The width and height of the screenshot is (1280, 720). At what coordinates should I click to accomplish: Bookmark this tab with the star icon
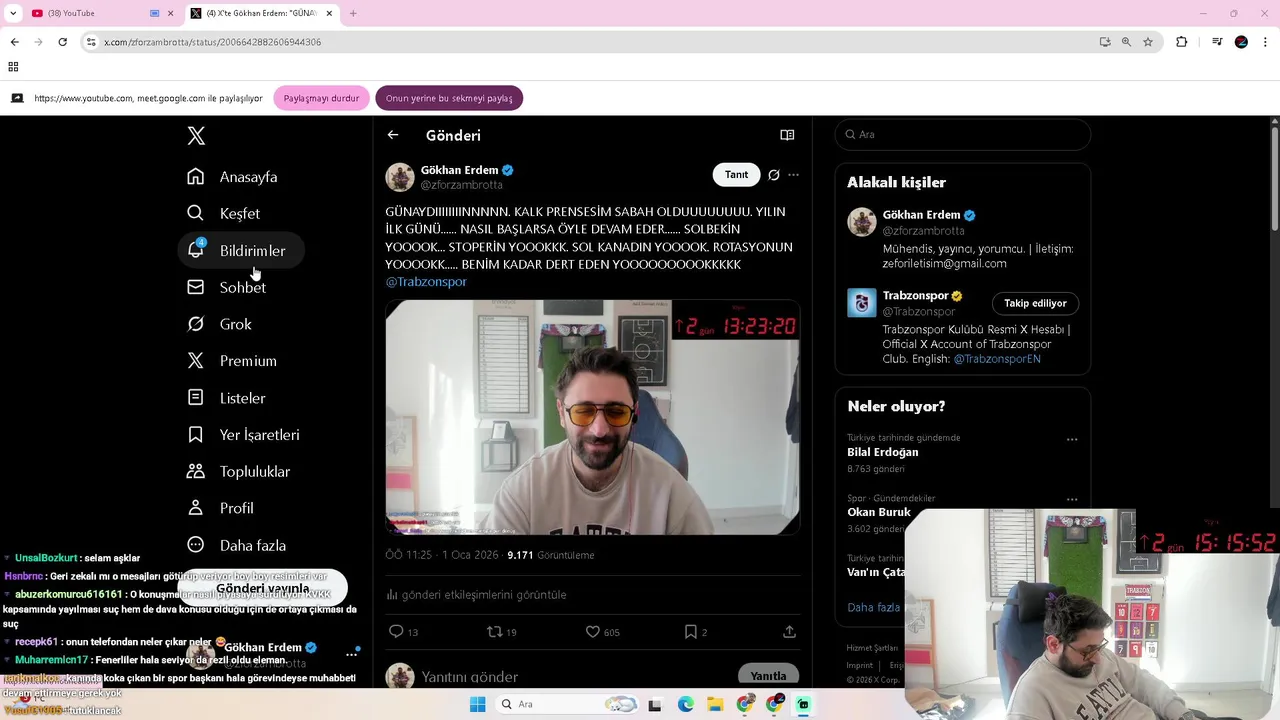[1148, 42]
